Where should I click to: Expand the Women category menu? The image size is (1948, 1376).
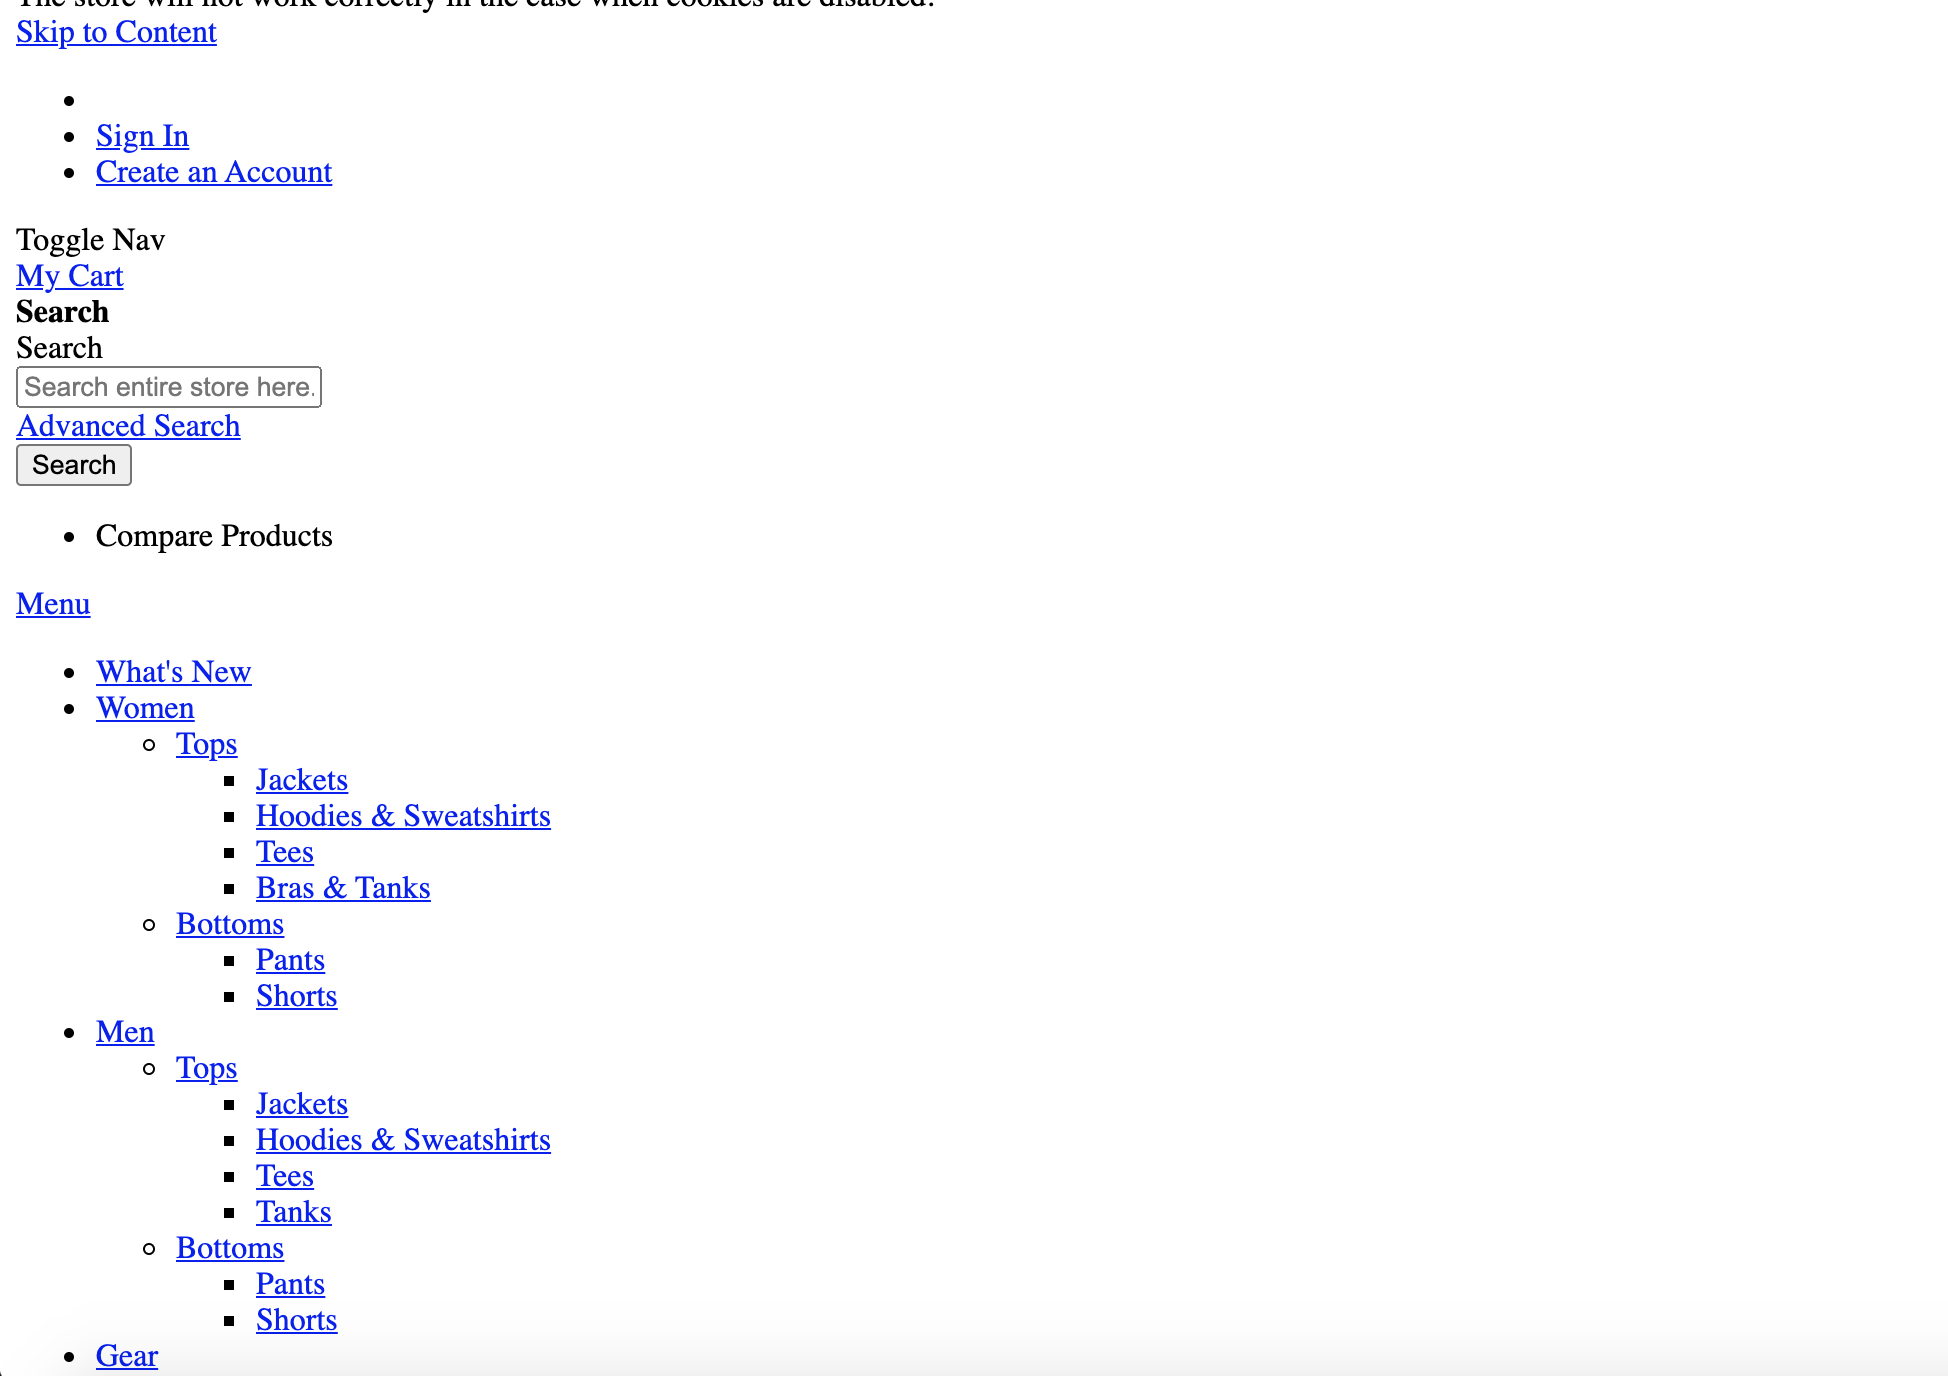pyautogui.click(x=144, y=707)
